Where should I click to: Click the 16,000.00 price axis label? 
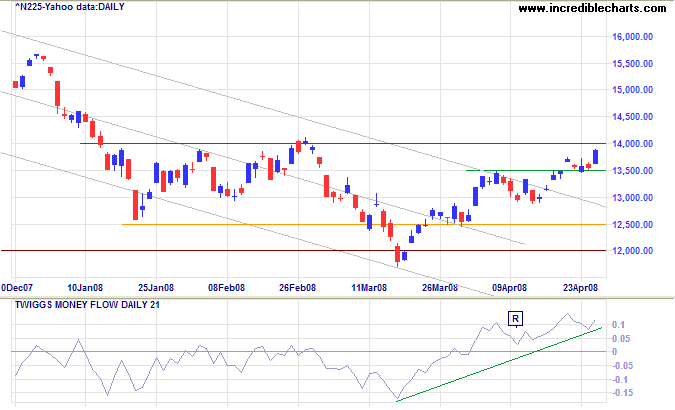(x=632, y=37)
